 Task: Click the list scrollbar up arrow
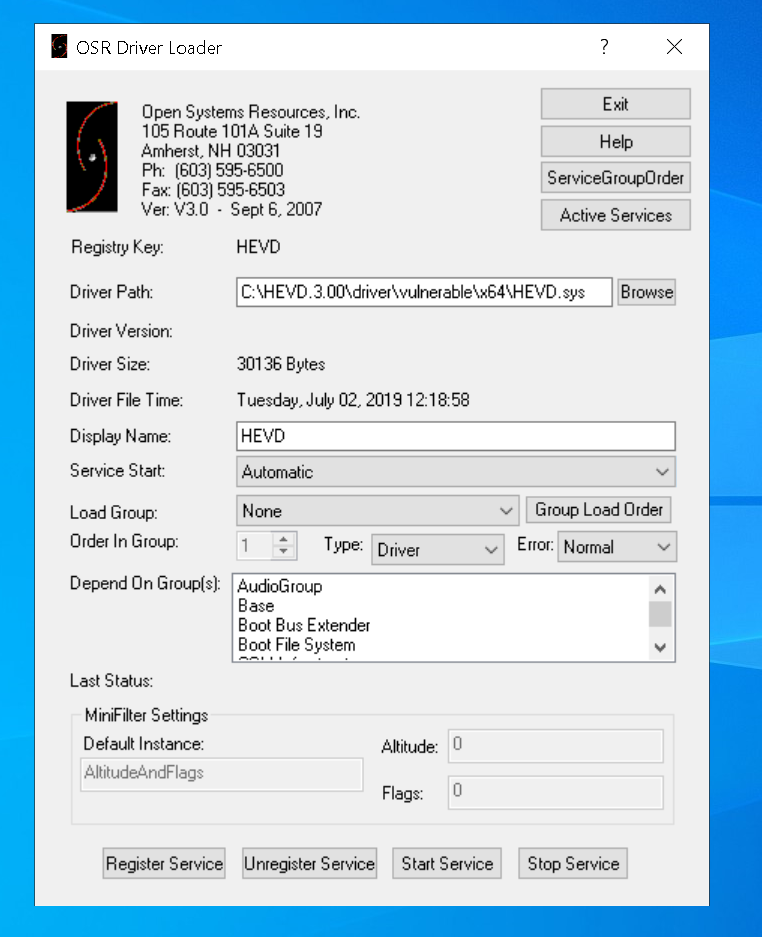[x=660, y=589]
